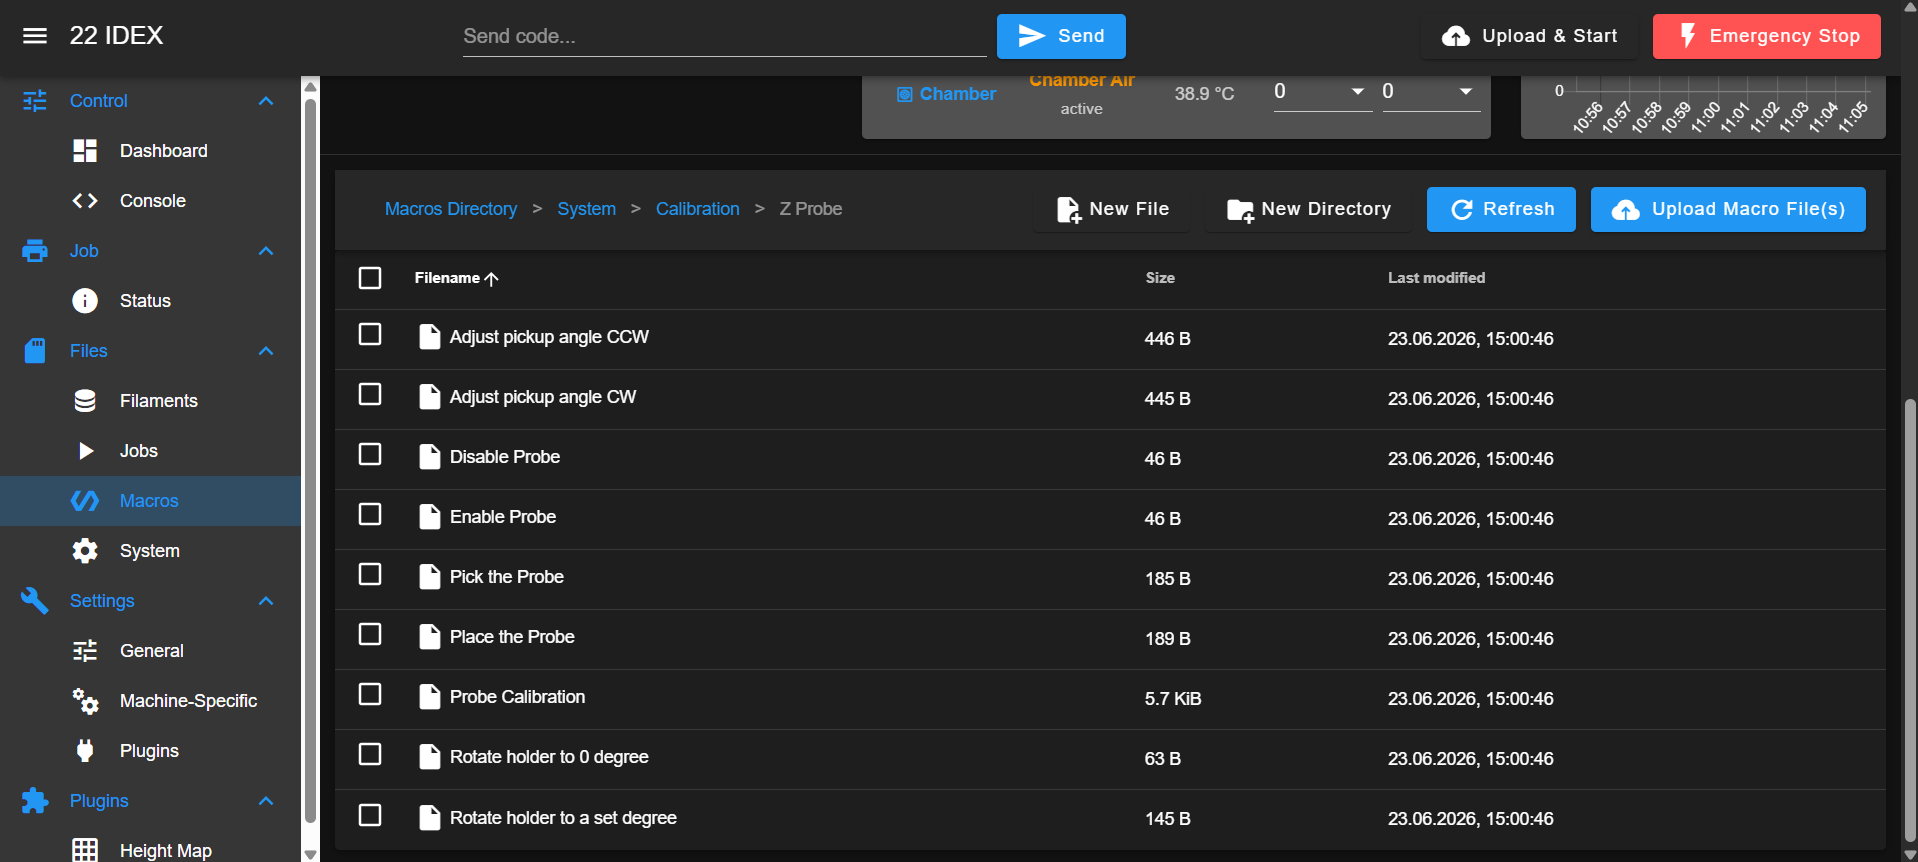This screenshot has width=1918, height=862.
Task: Click the sidebar vertical scrollbar
Action: coord(311,460)
